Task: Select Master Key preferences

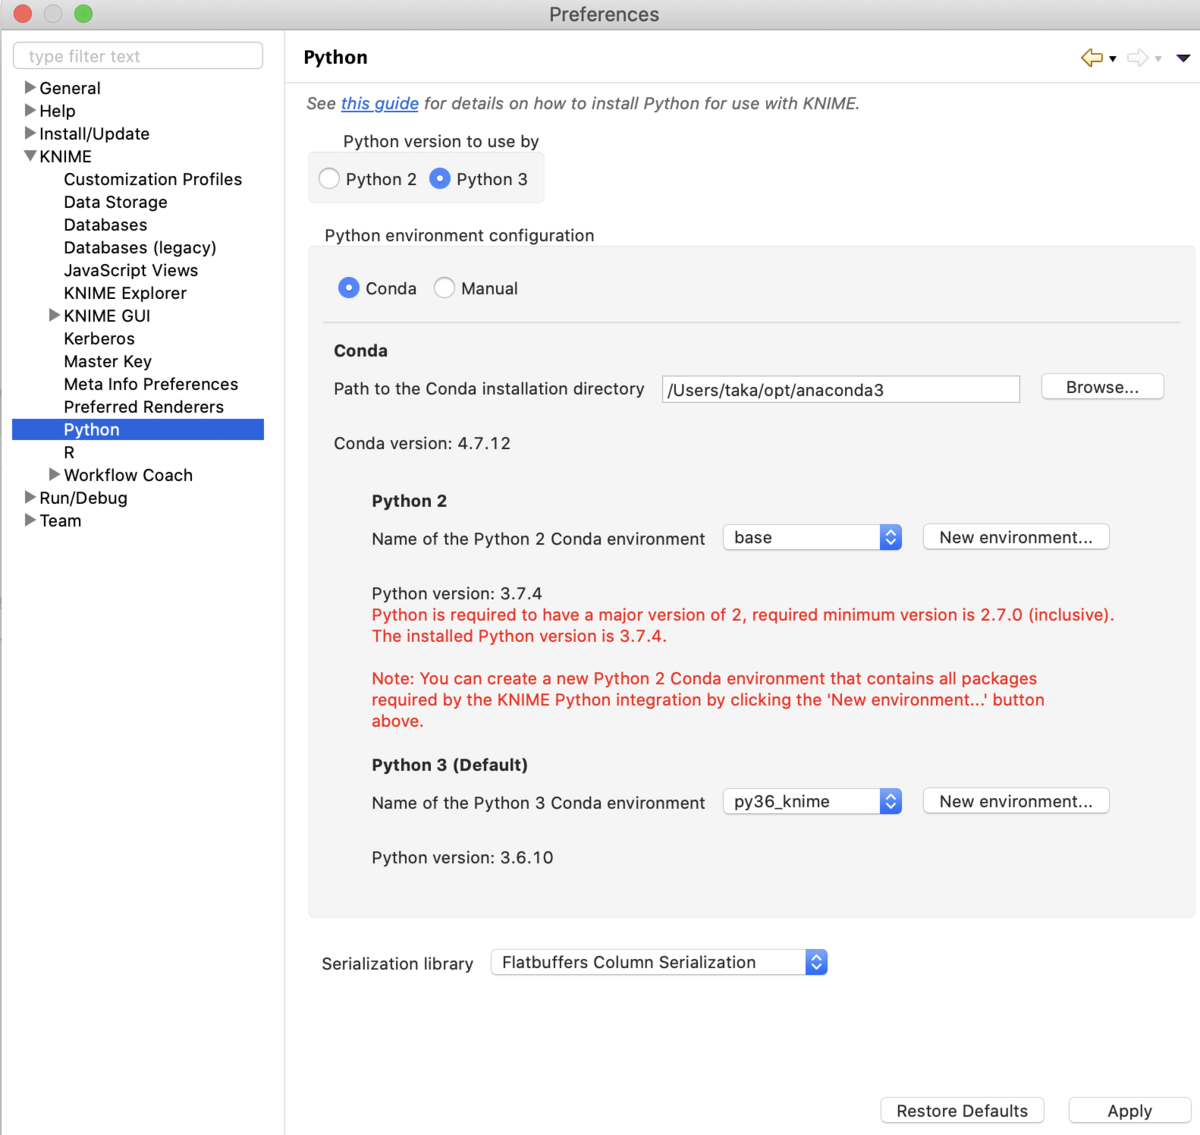Action: click(108, 361)
